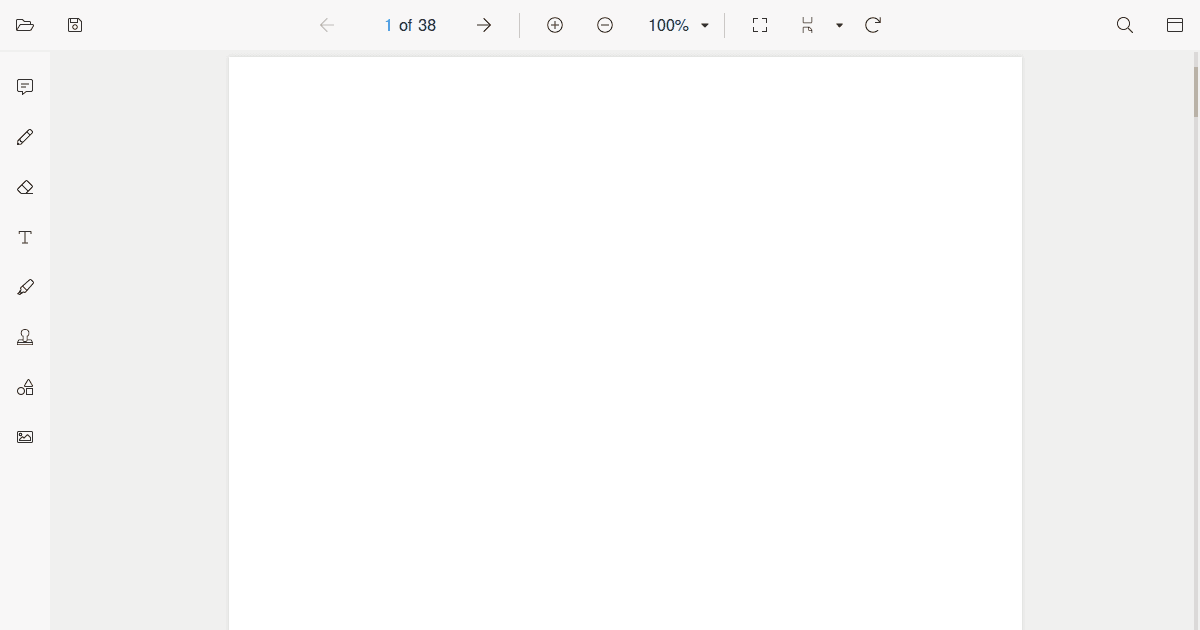Image resolution: width=1200 pixels, height=630 pixels.
Task: Select the comment annotation tool
Action: [x=24, y=87]
